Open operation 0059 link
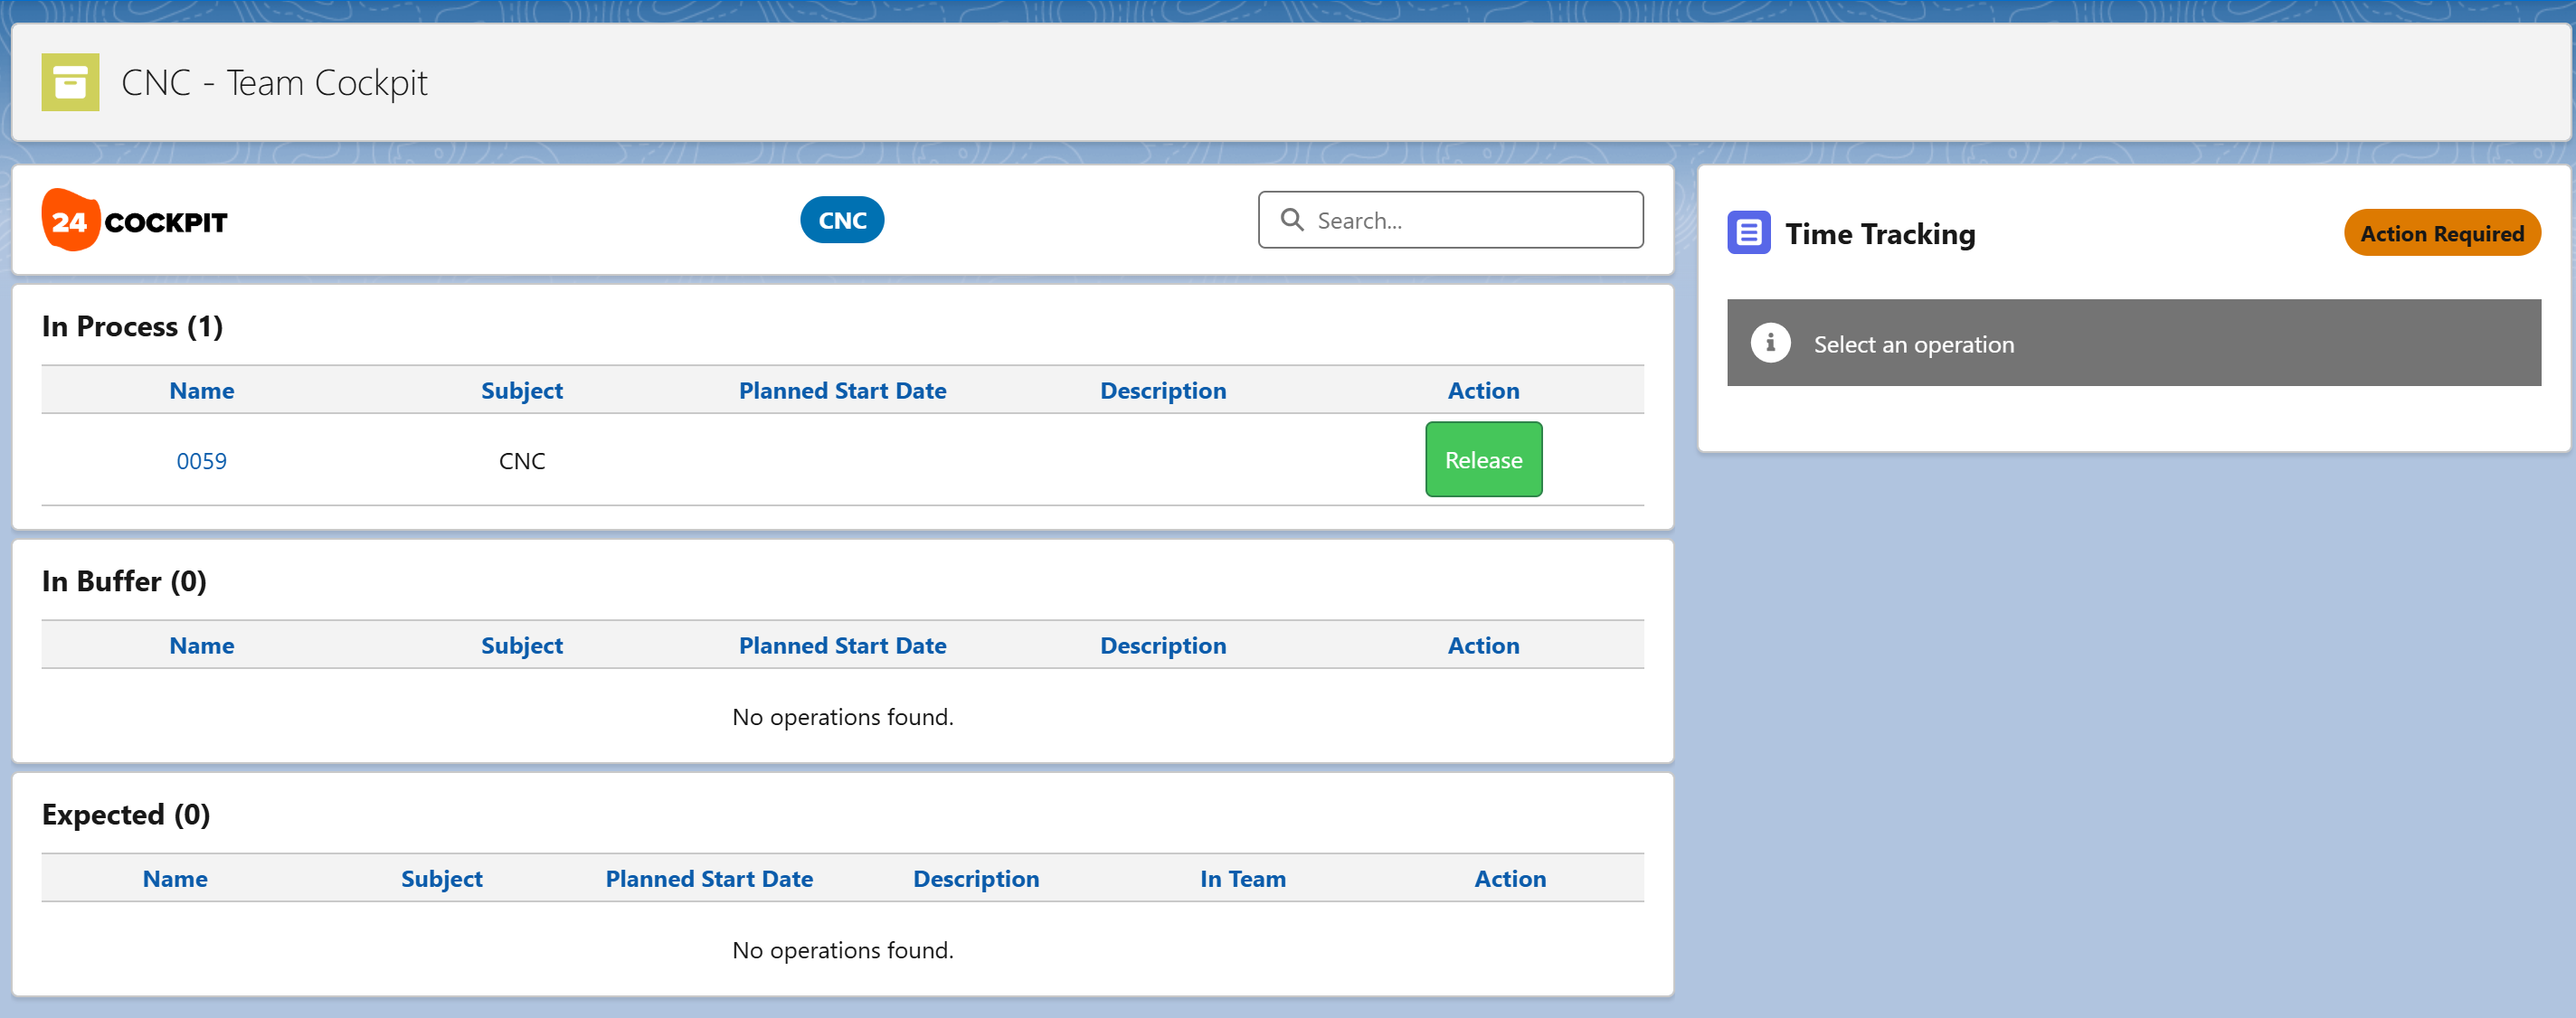This screenshot has width=2576, height=1018. (x=201, y=461)
